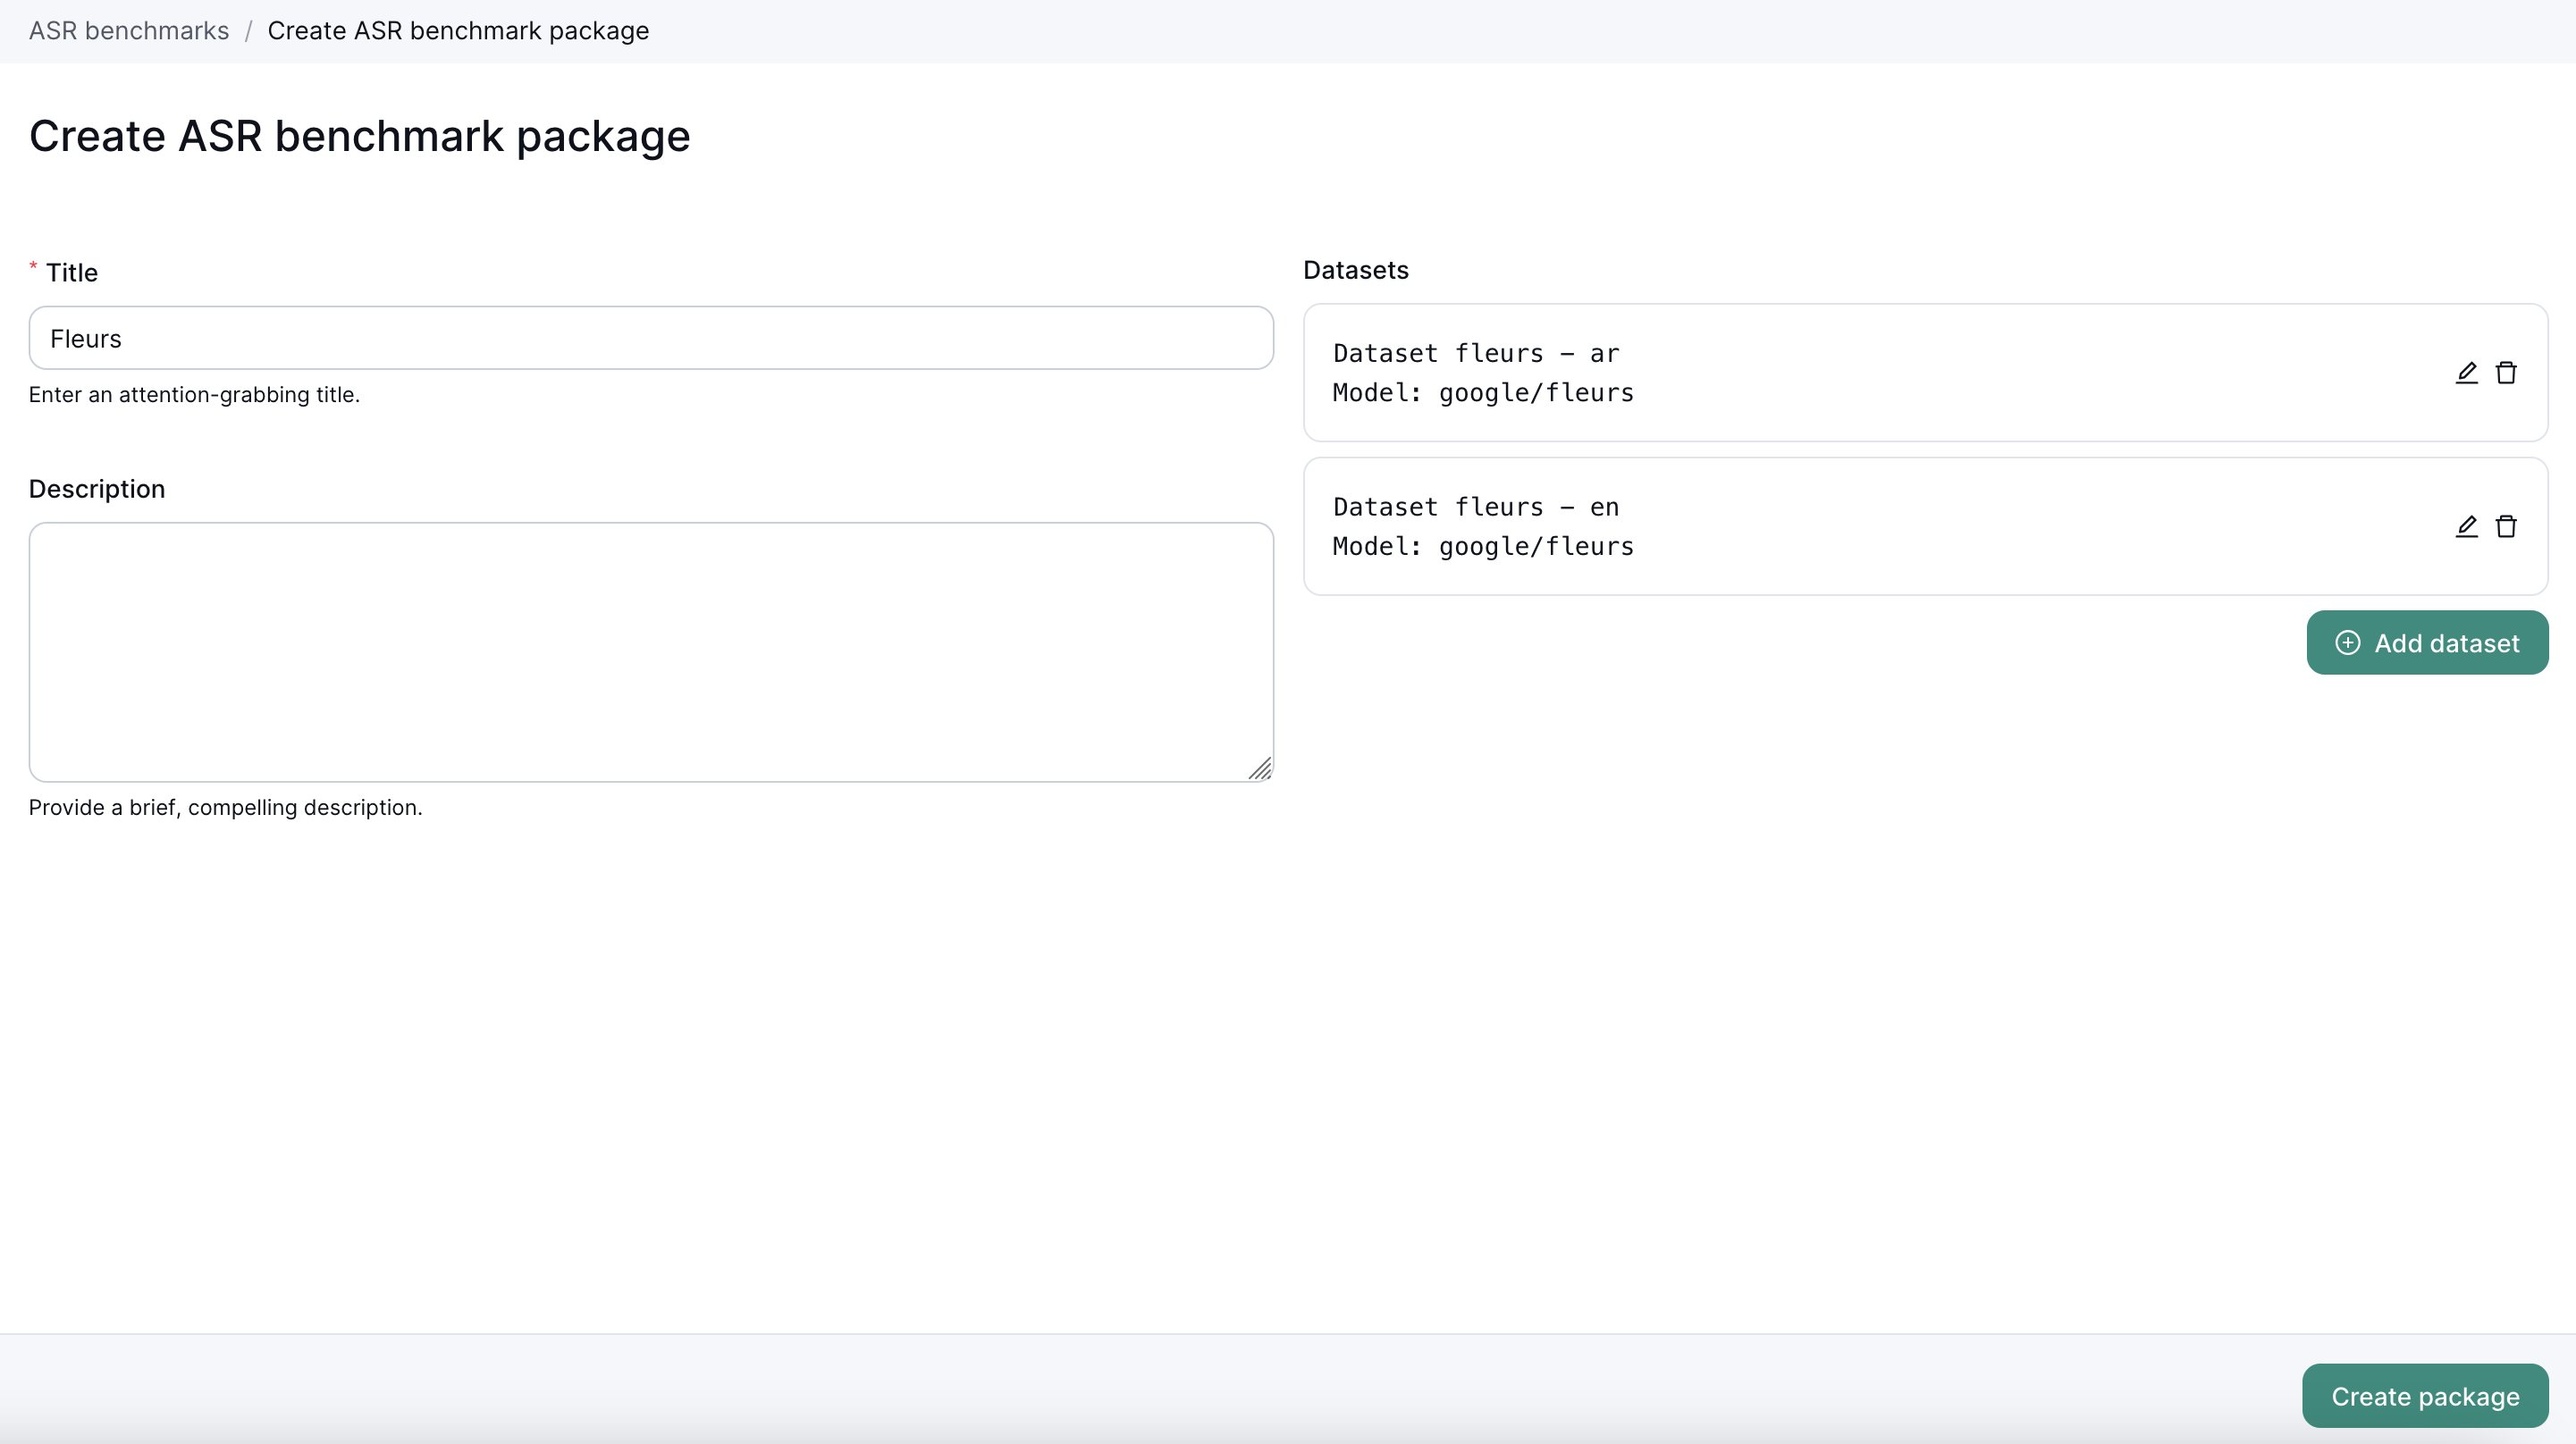Click the Title input field

click(x=650, y=339)
